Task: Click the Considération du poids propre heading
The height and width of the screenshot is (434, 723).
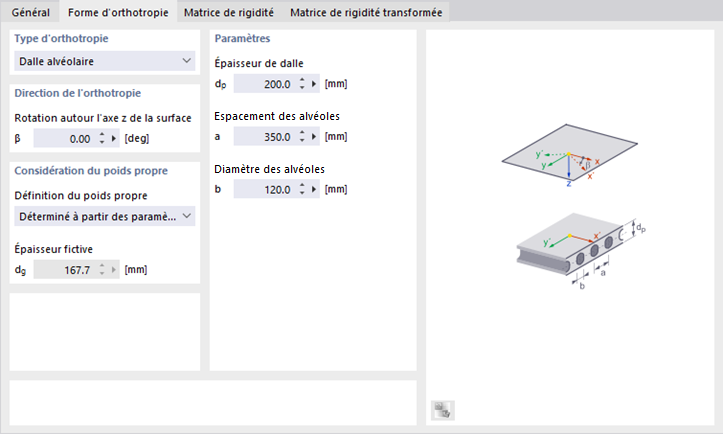Action: (91, 171)
